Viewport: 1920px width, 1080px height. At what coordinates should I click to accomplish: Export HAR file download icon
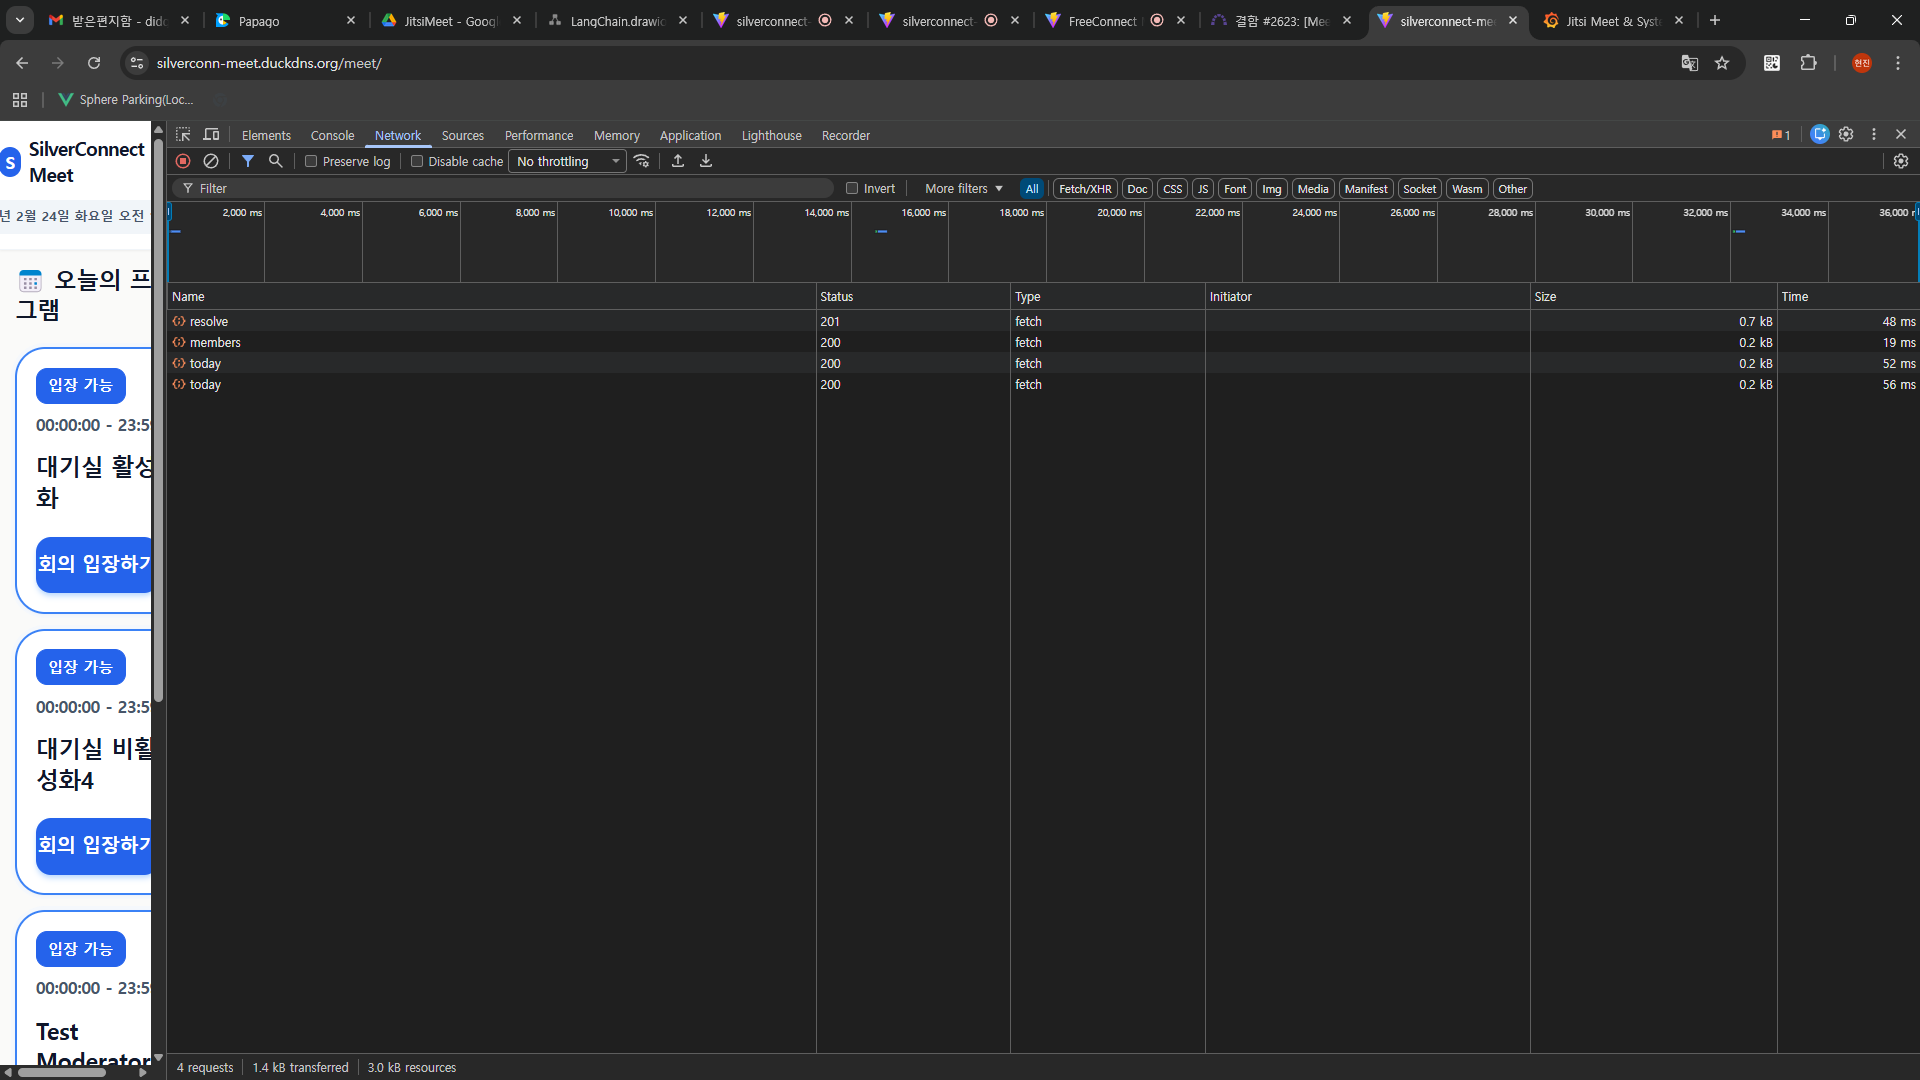(706, 161)
